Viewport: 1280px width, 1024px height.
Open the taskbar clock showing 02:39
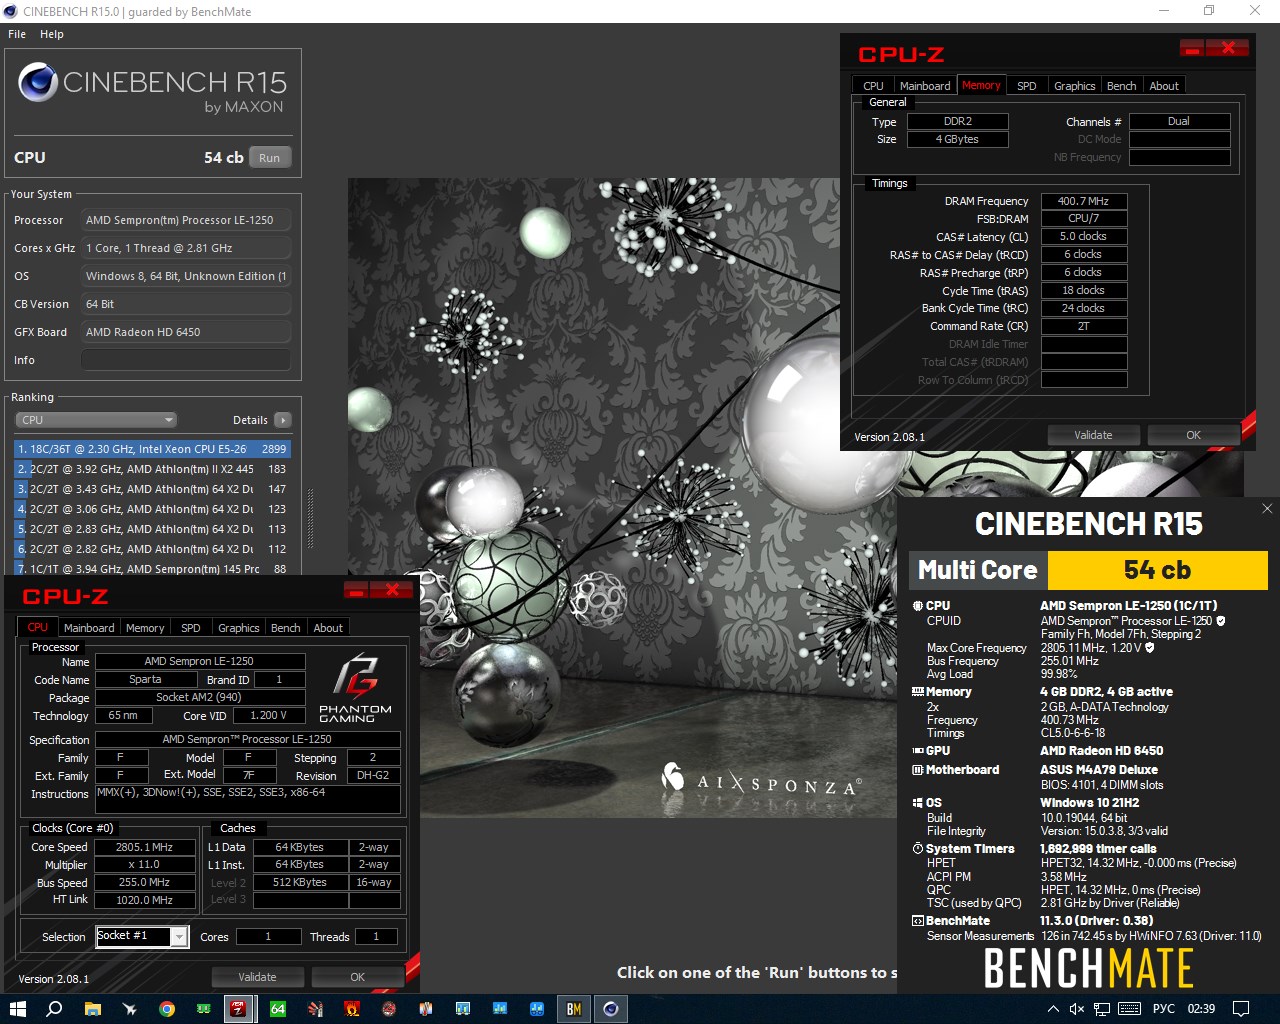point(1201,1009)
